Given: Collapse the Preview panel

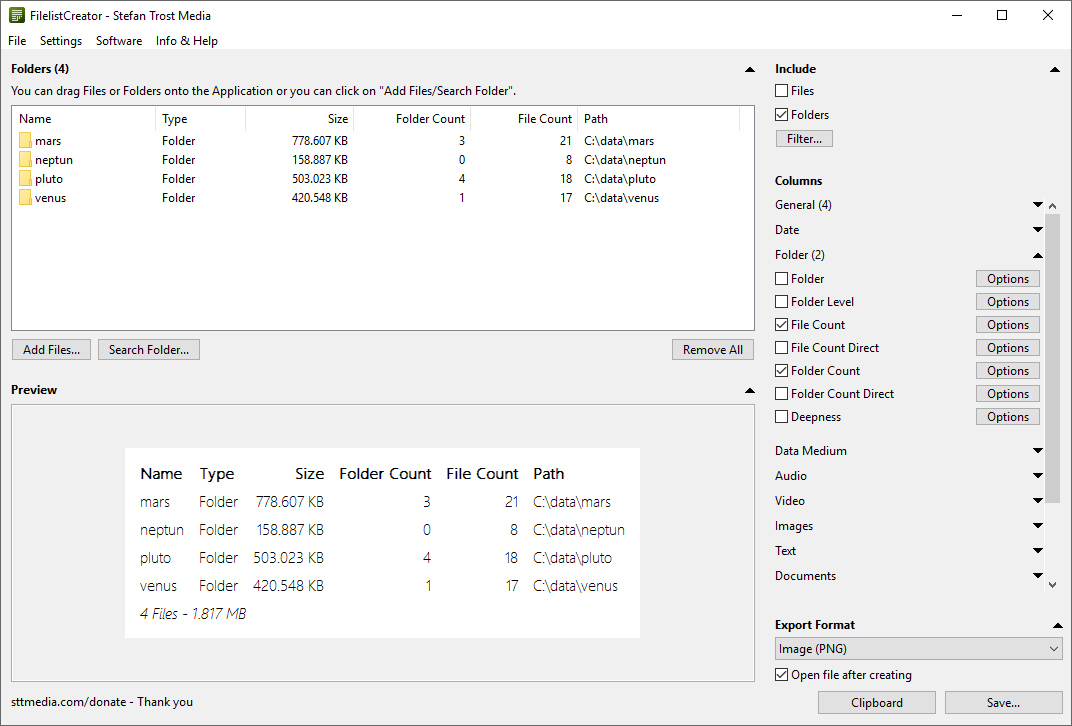Looking at the screenshot, I should [749, 390].
